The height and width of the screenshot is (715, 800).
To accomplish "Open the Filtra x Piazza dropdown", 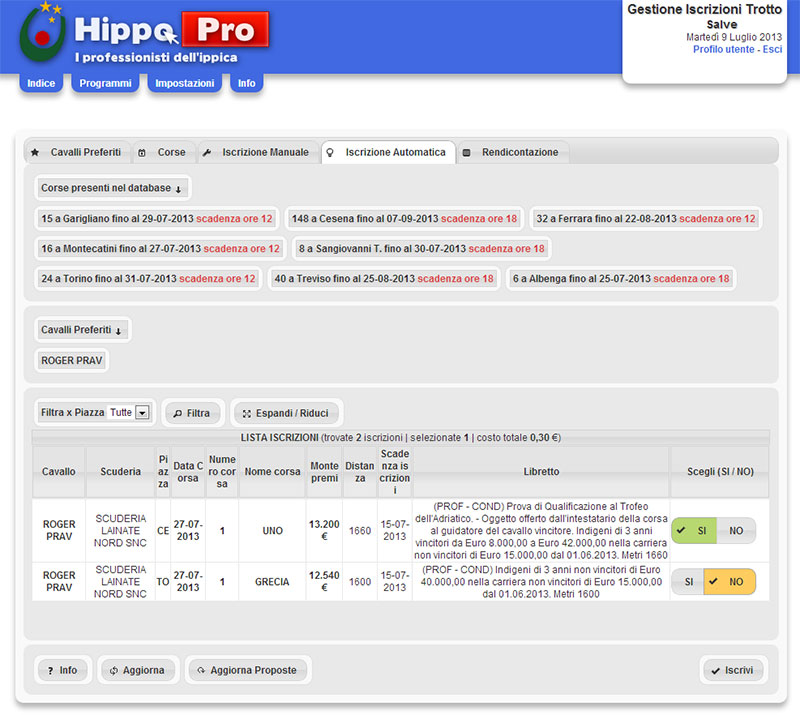I will [141, 412].
